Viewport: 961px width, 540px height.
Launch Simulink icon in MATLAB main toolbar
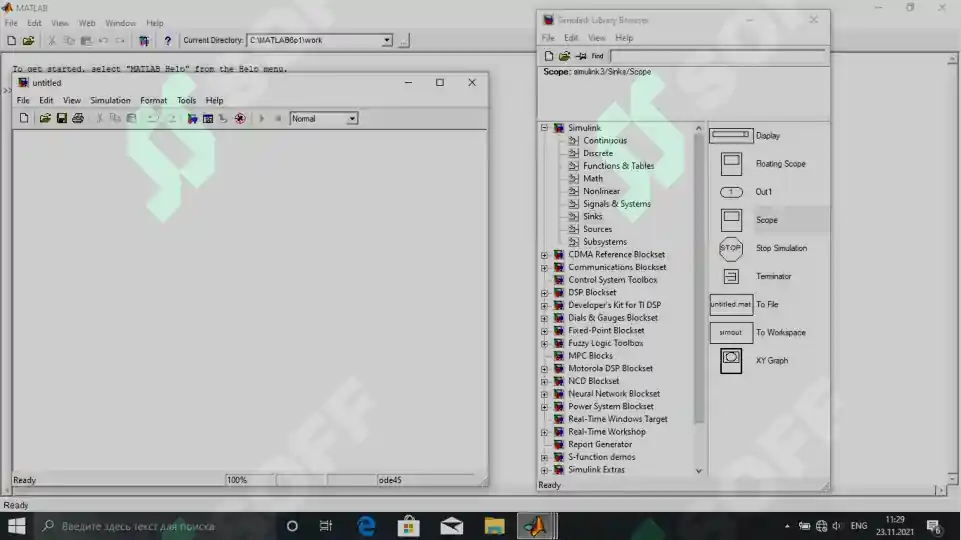click(144, 40)
